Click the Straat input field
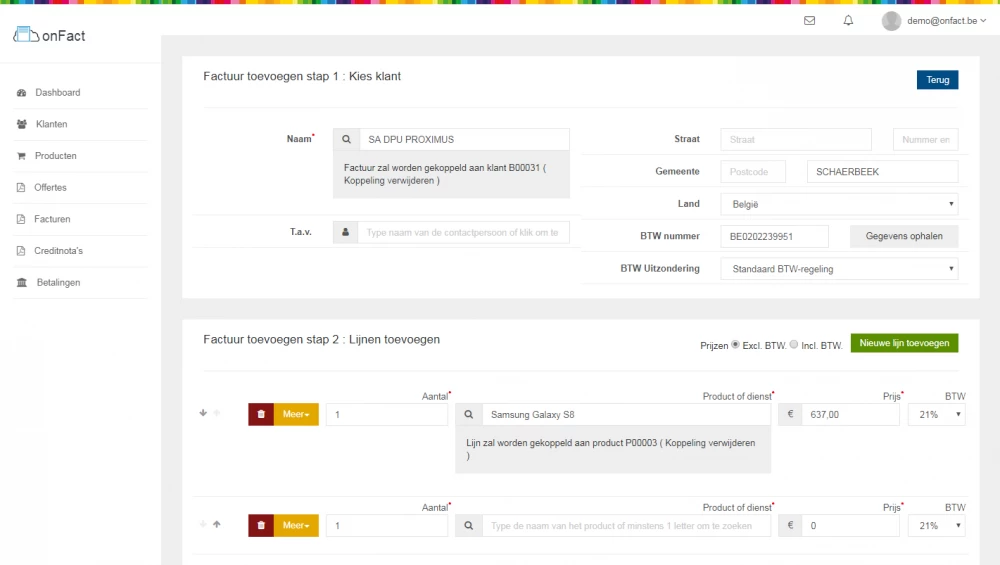The image size is (1000, 565). [800, 140]
